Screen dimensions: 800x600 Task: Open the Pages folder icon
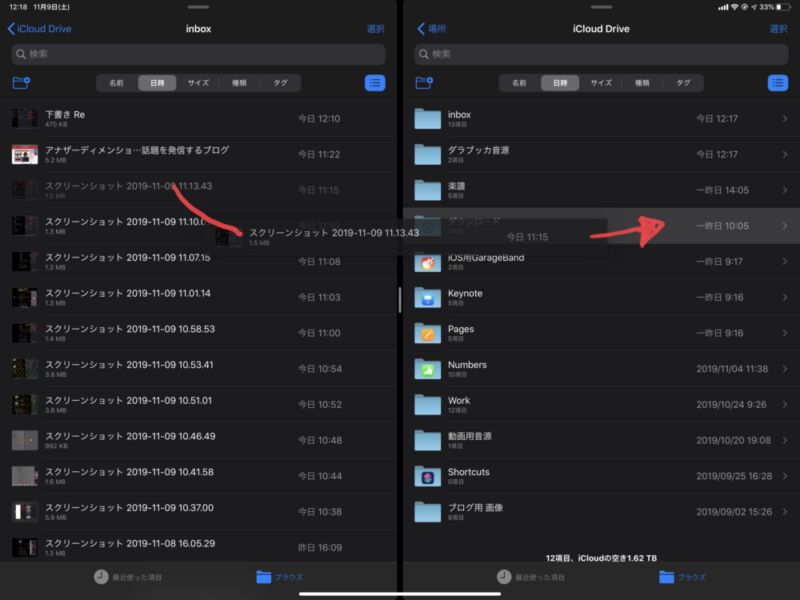[428, 333]
